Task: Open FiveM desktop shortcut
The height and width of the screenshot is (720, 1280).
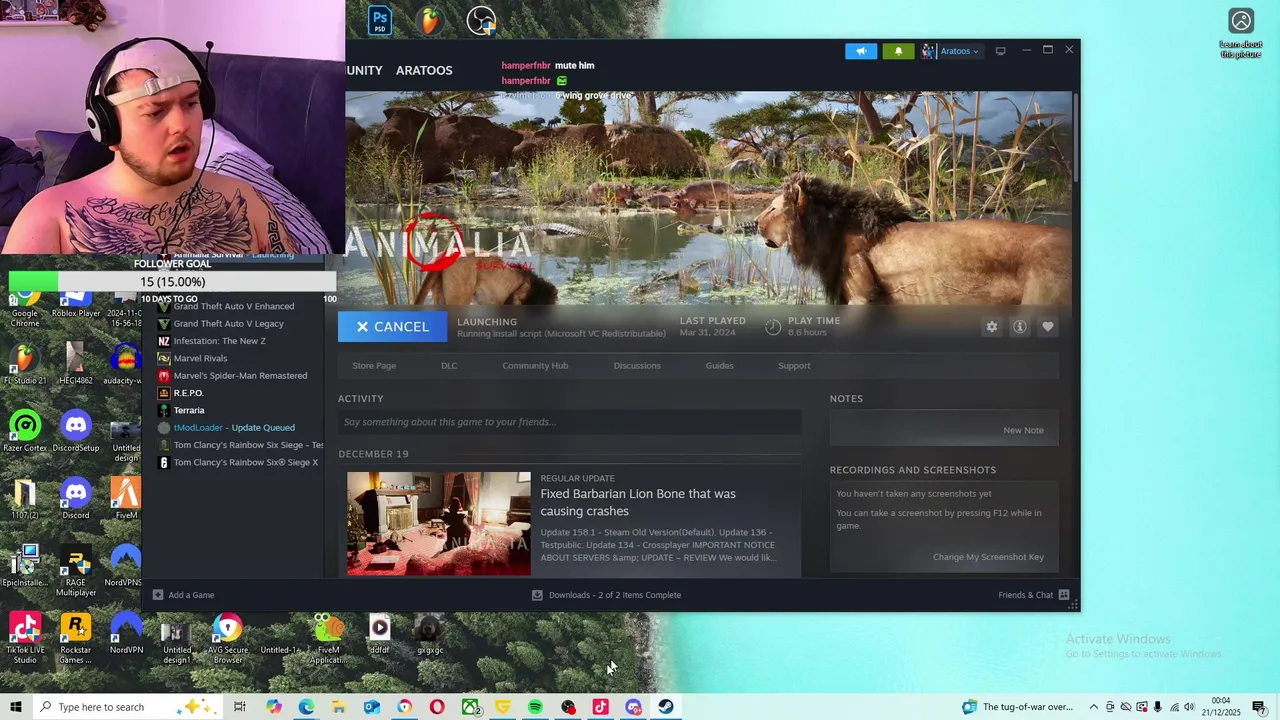Action: (126, 498)
